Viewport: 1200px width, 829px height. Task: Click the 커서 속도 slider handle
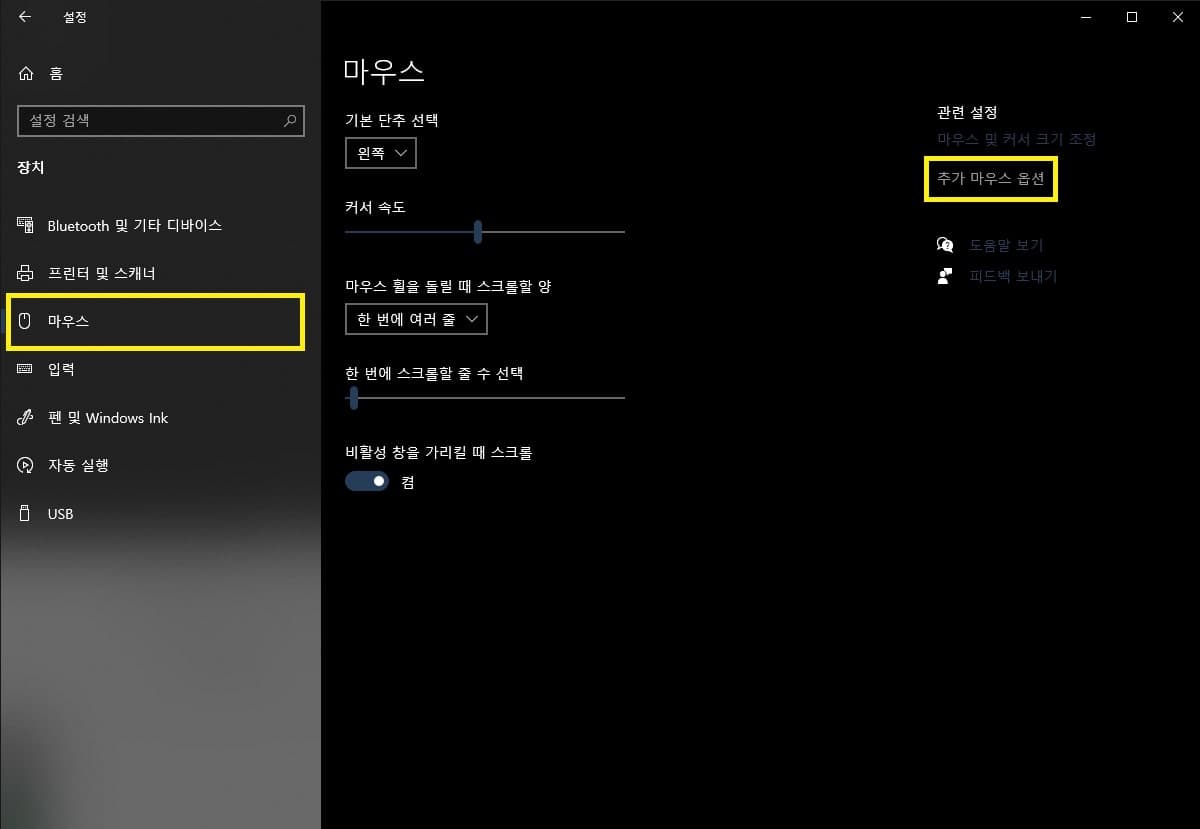pos(477,232)
